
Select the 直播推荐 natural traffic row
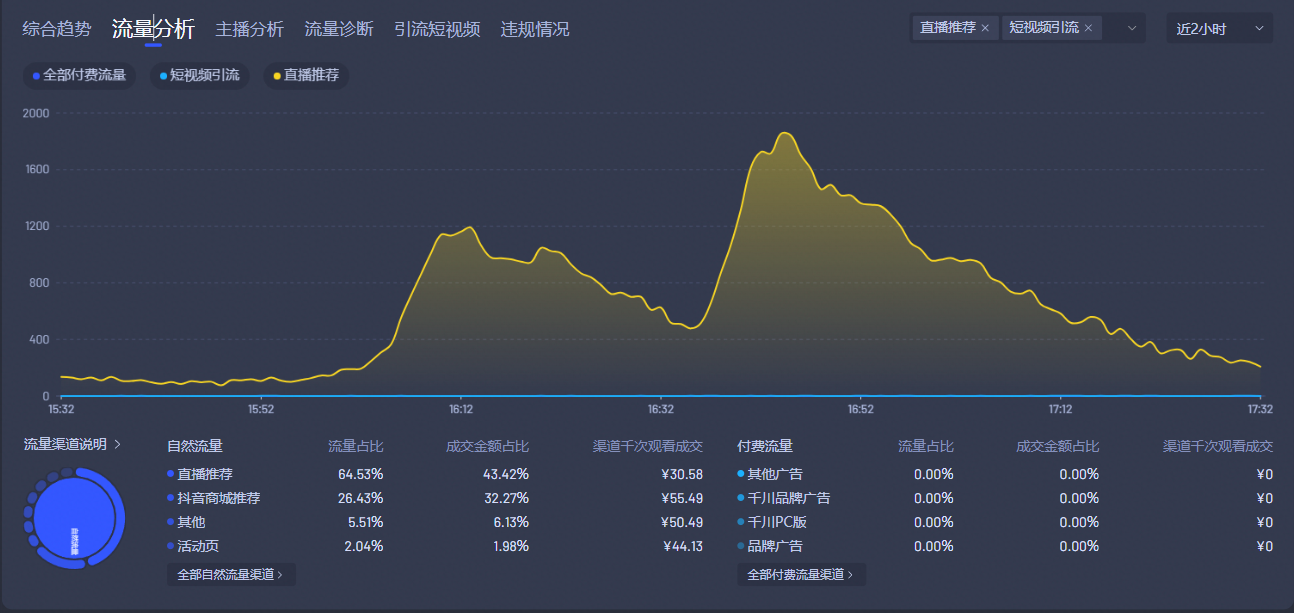205,474
